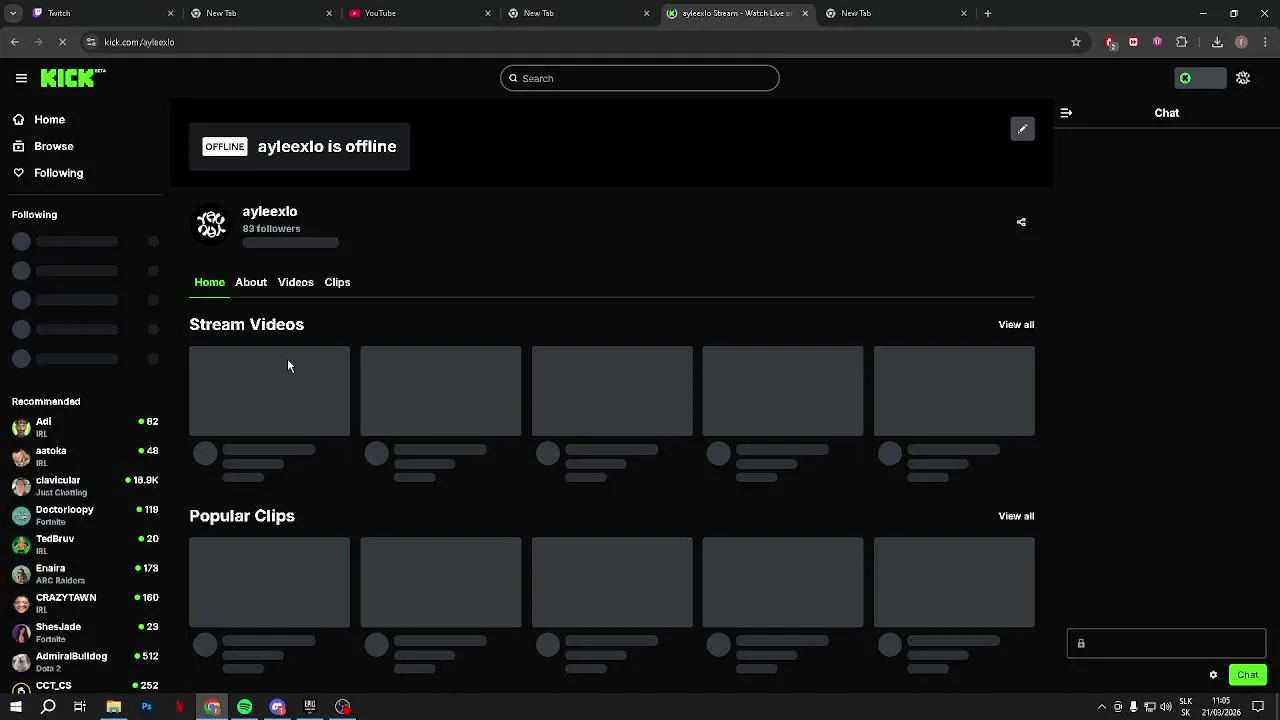Open the Windows Start menu

pyautogui.click(x=15, y=707)
